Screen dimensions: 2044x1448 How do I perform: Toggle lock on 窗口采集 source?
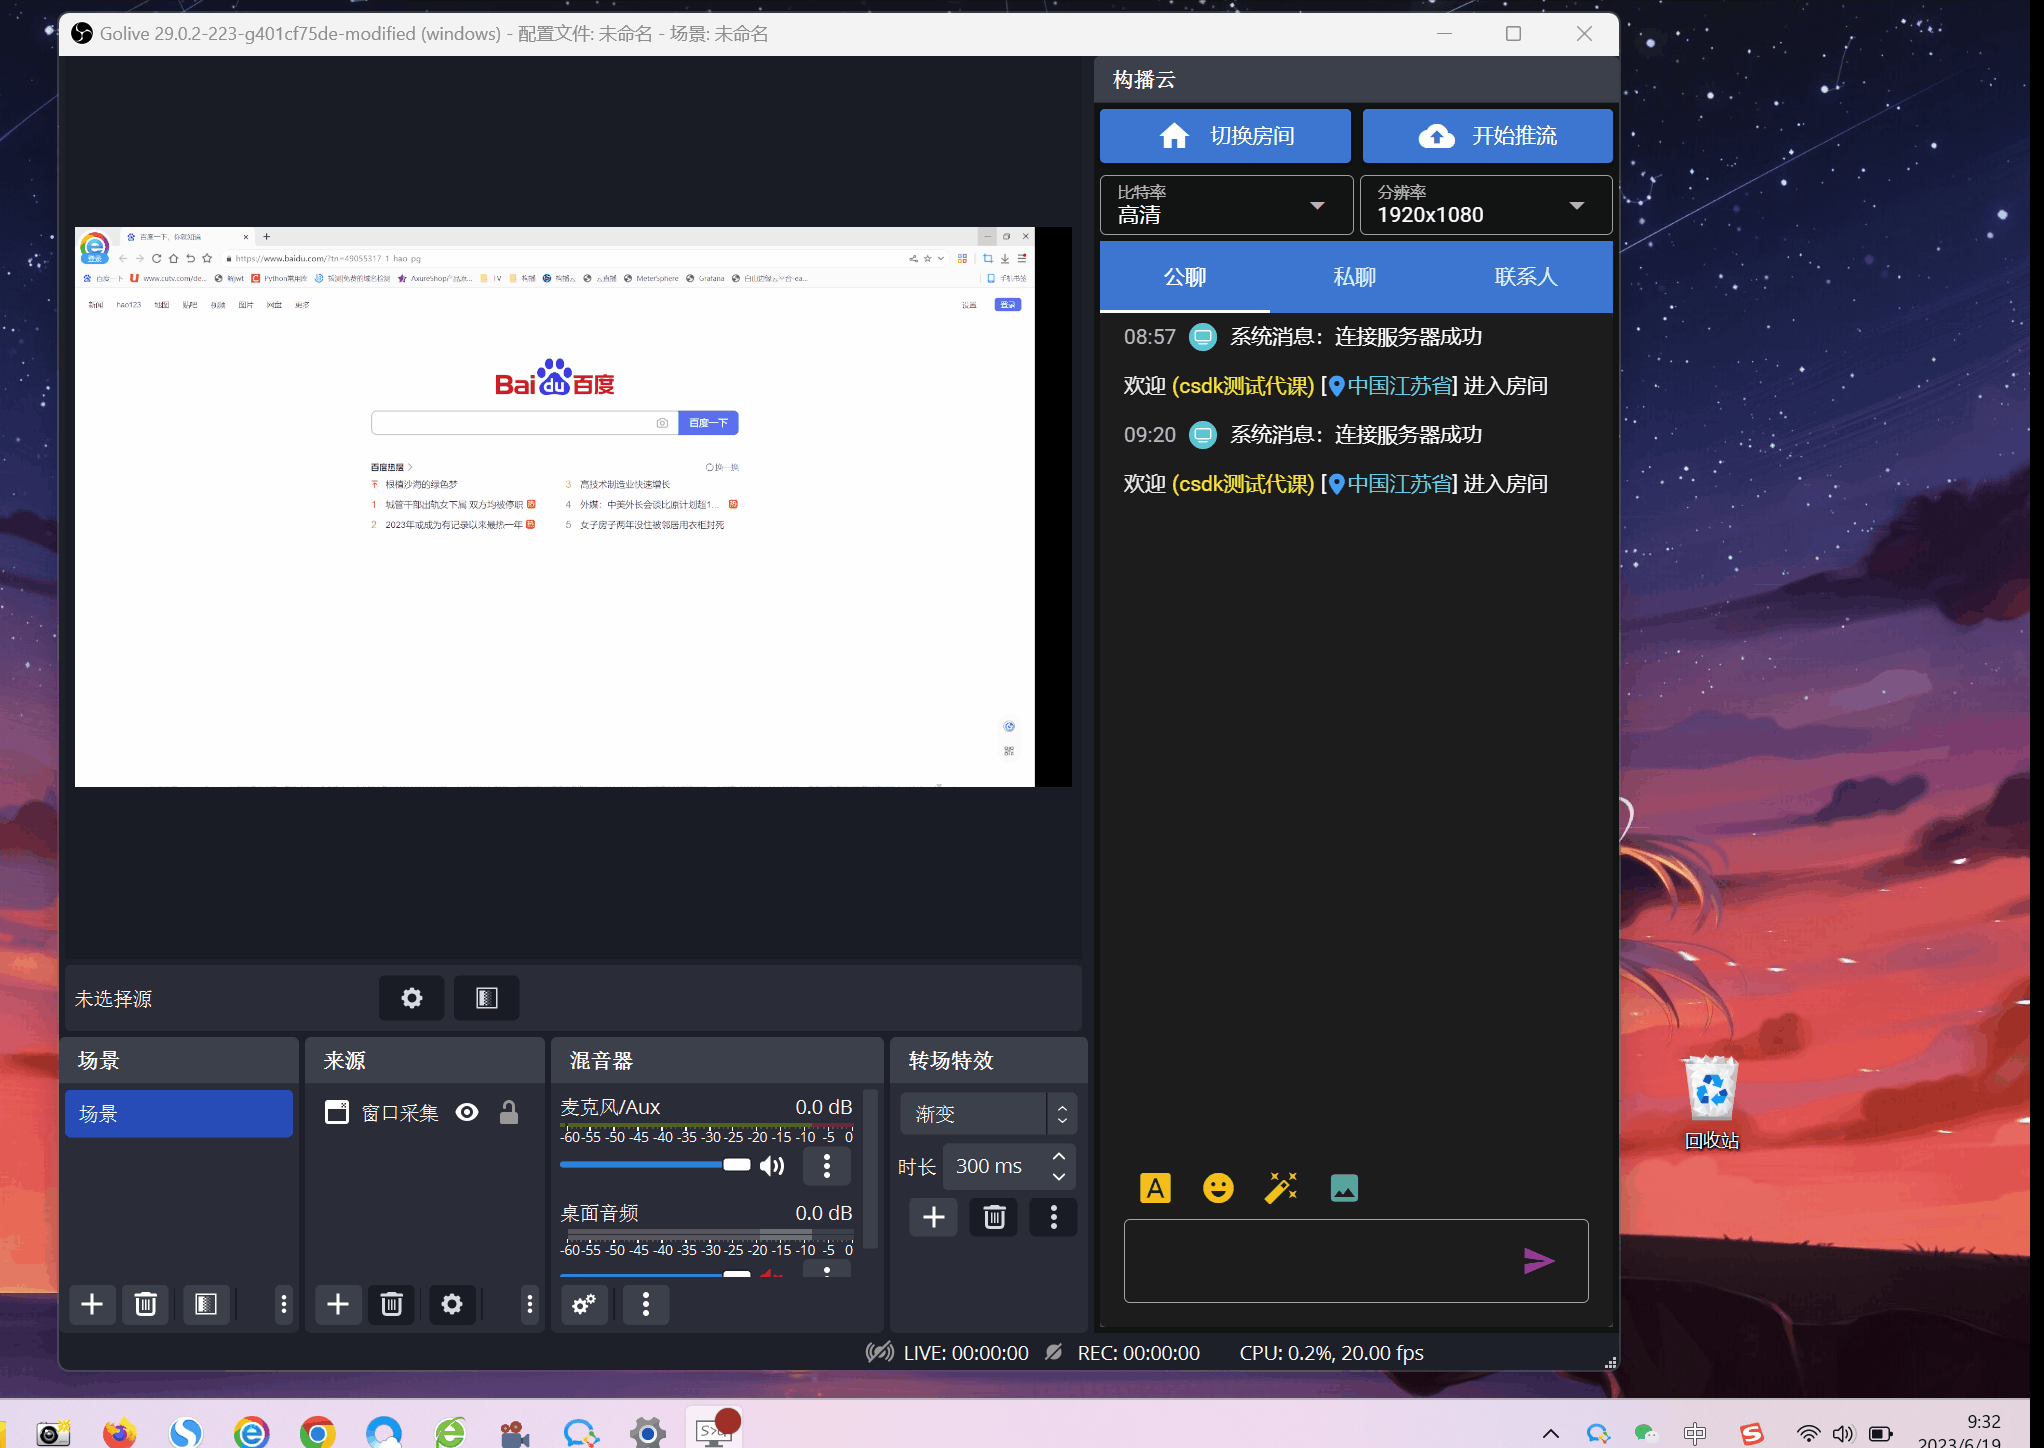point(509,1112)
